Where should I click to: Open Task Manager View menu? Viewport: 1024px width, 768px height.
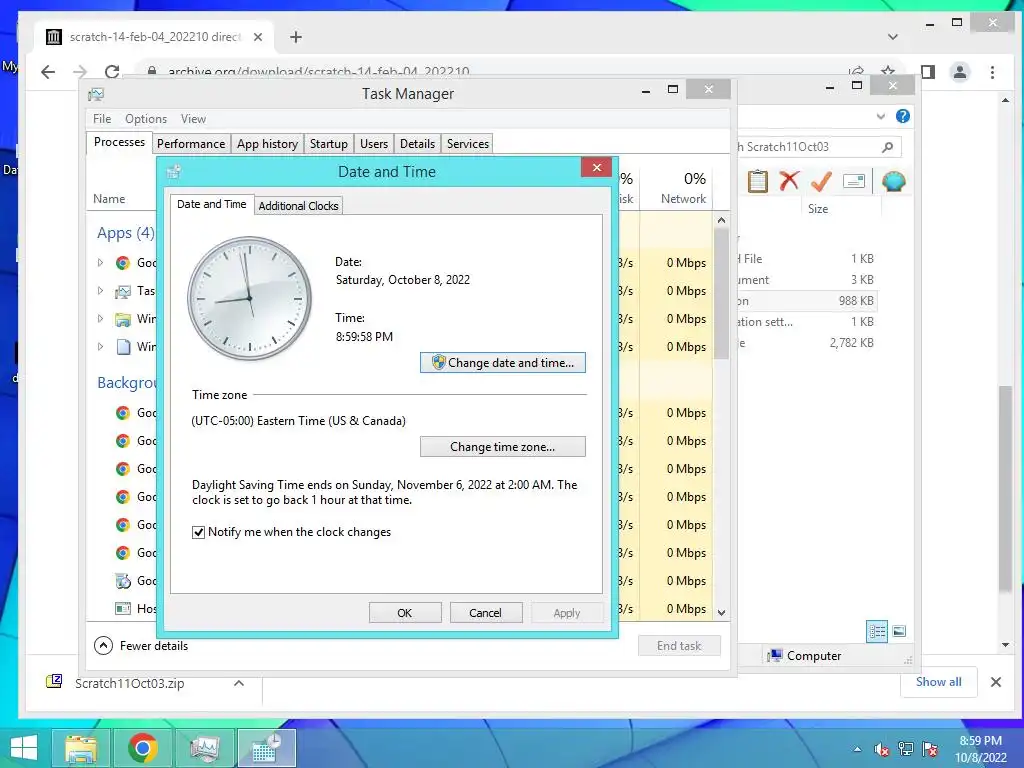[193, 119]
